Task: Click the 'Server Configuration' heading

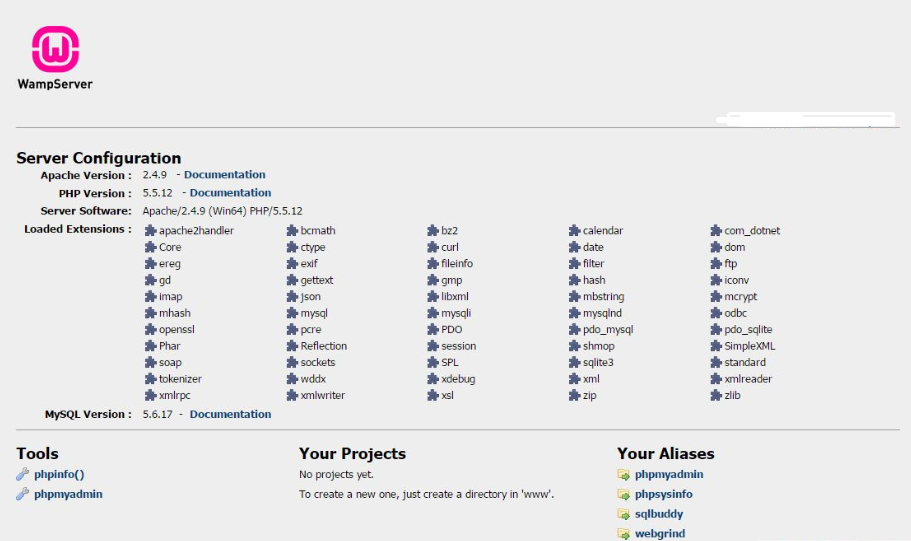Action: 99,158
